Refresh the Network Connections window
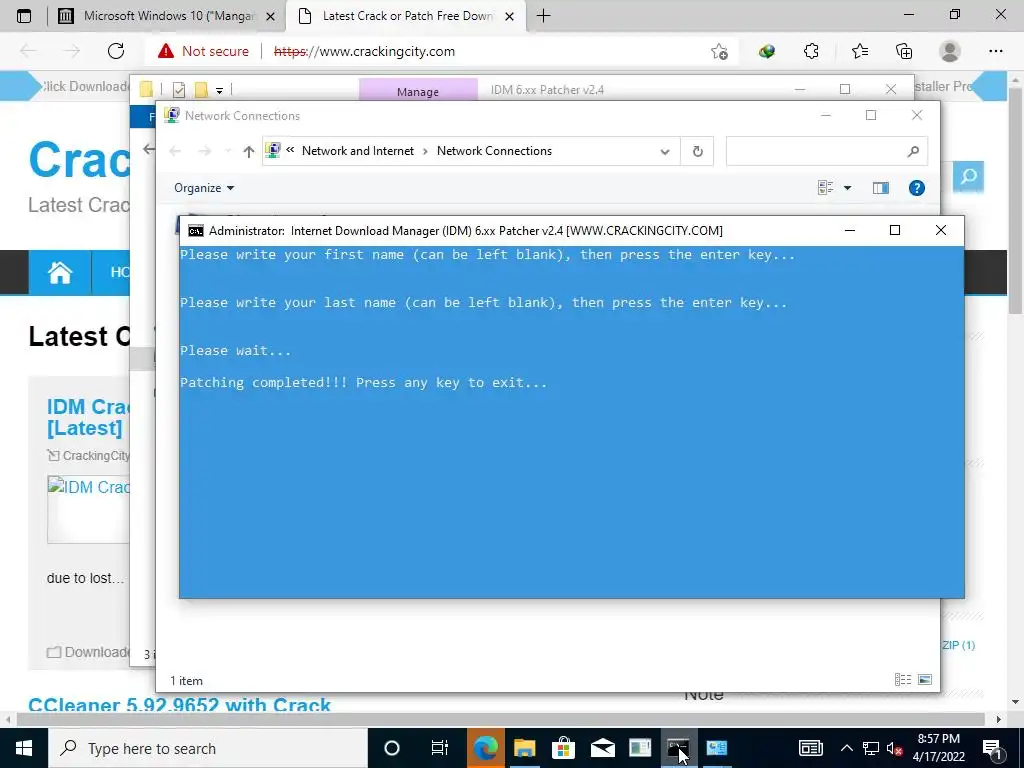This screenshot has width=1024, height=768. (697, 152)
